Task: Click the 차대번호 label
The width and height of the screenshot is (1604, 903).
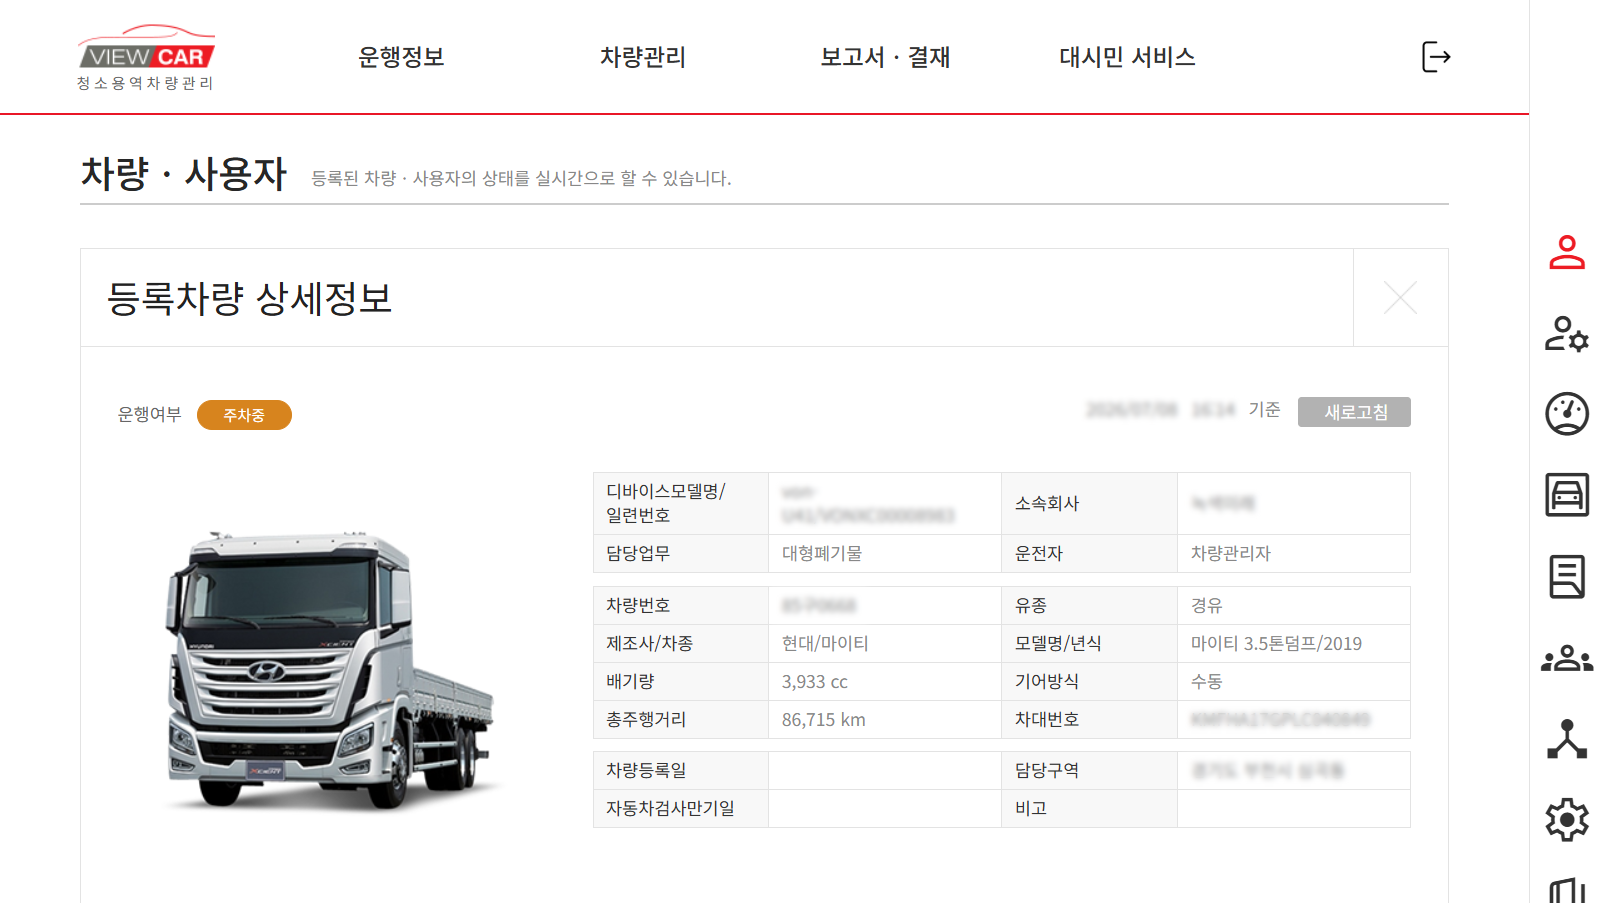Action: (1047, 720)
